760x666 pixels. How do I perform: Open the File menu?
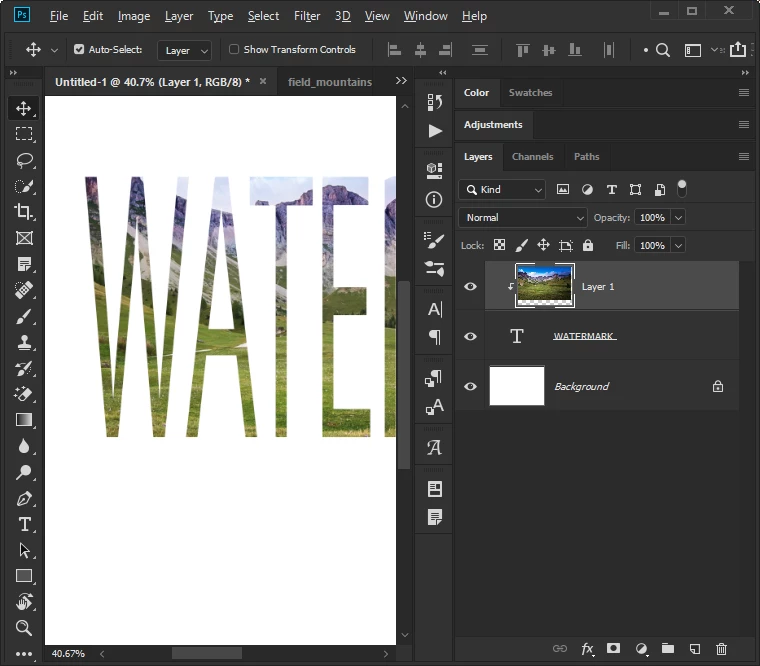pyautogui.click(x=59, y=16)
